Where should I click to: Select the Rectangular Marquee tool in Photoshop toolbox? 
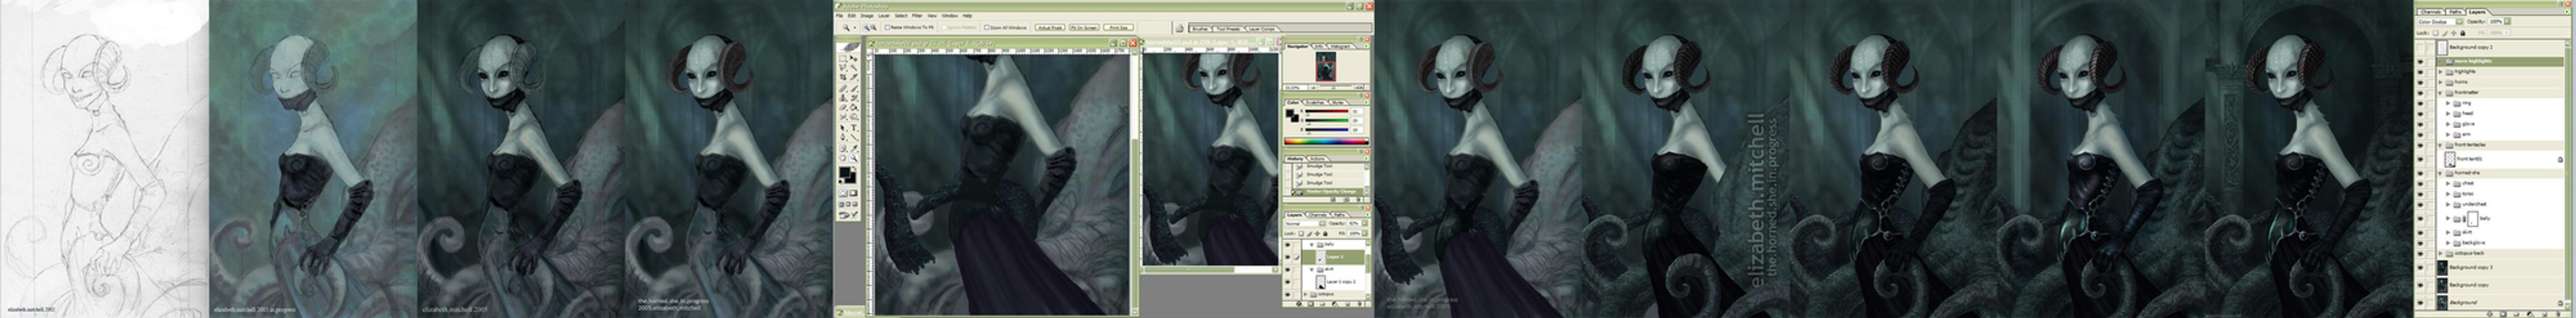click(843, 59)
